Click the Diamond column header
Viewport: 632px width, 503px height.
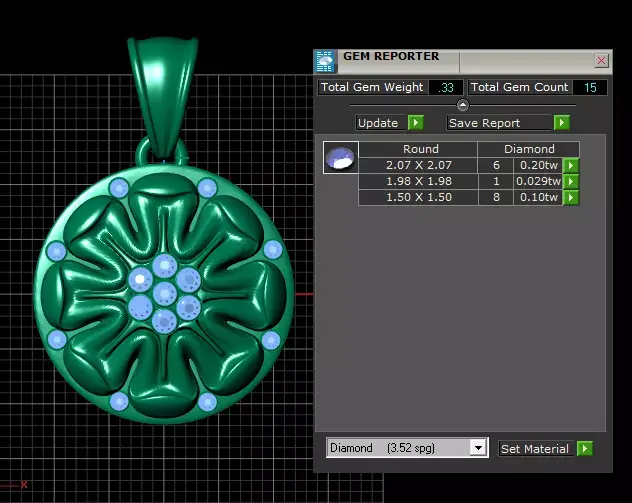point(529,149)
